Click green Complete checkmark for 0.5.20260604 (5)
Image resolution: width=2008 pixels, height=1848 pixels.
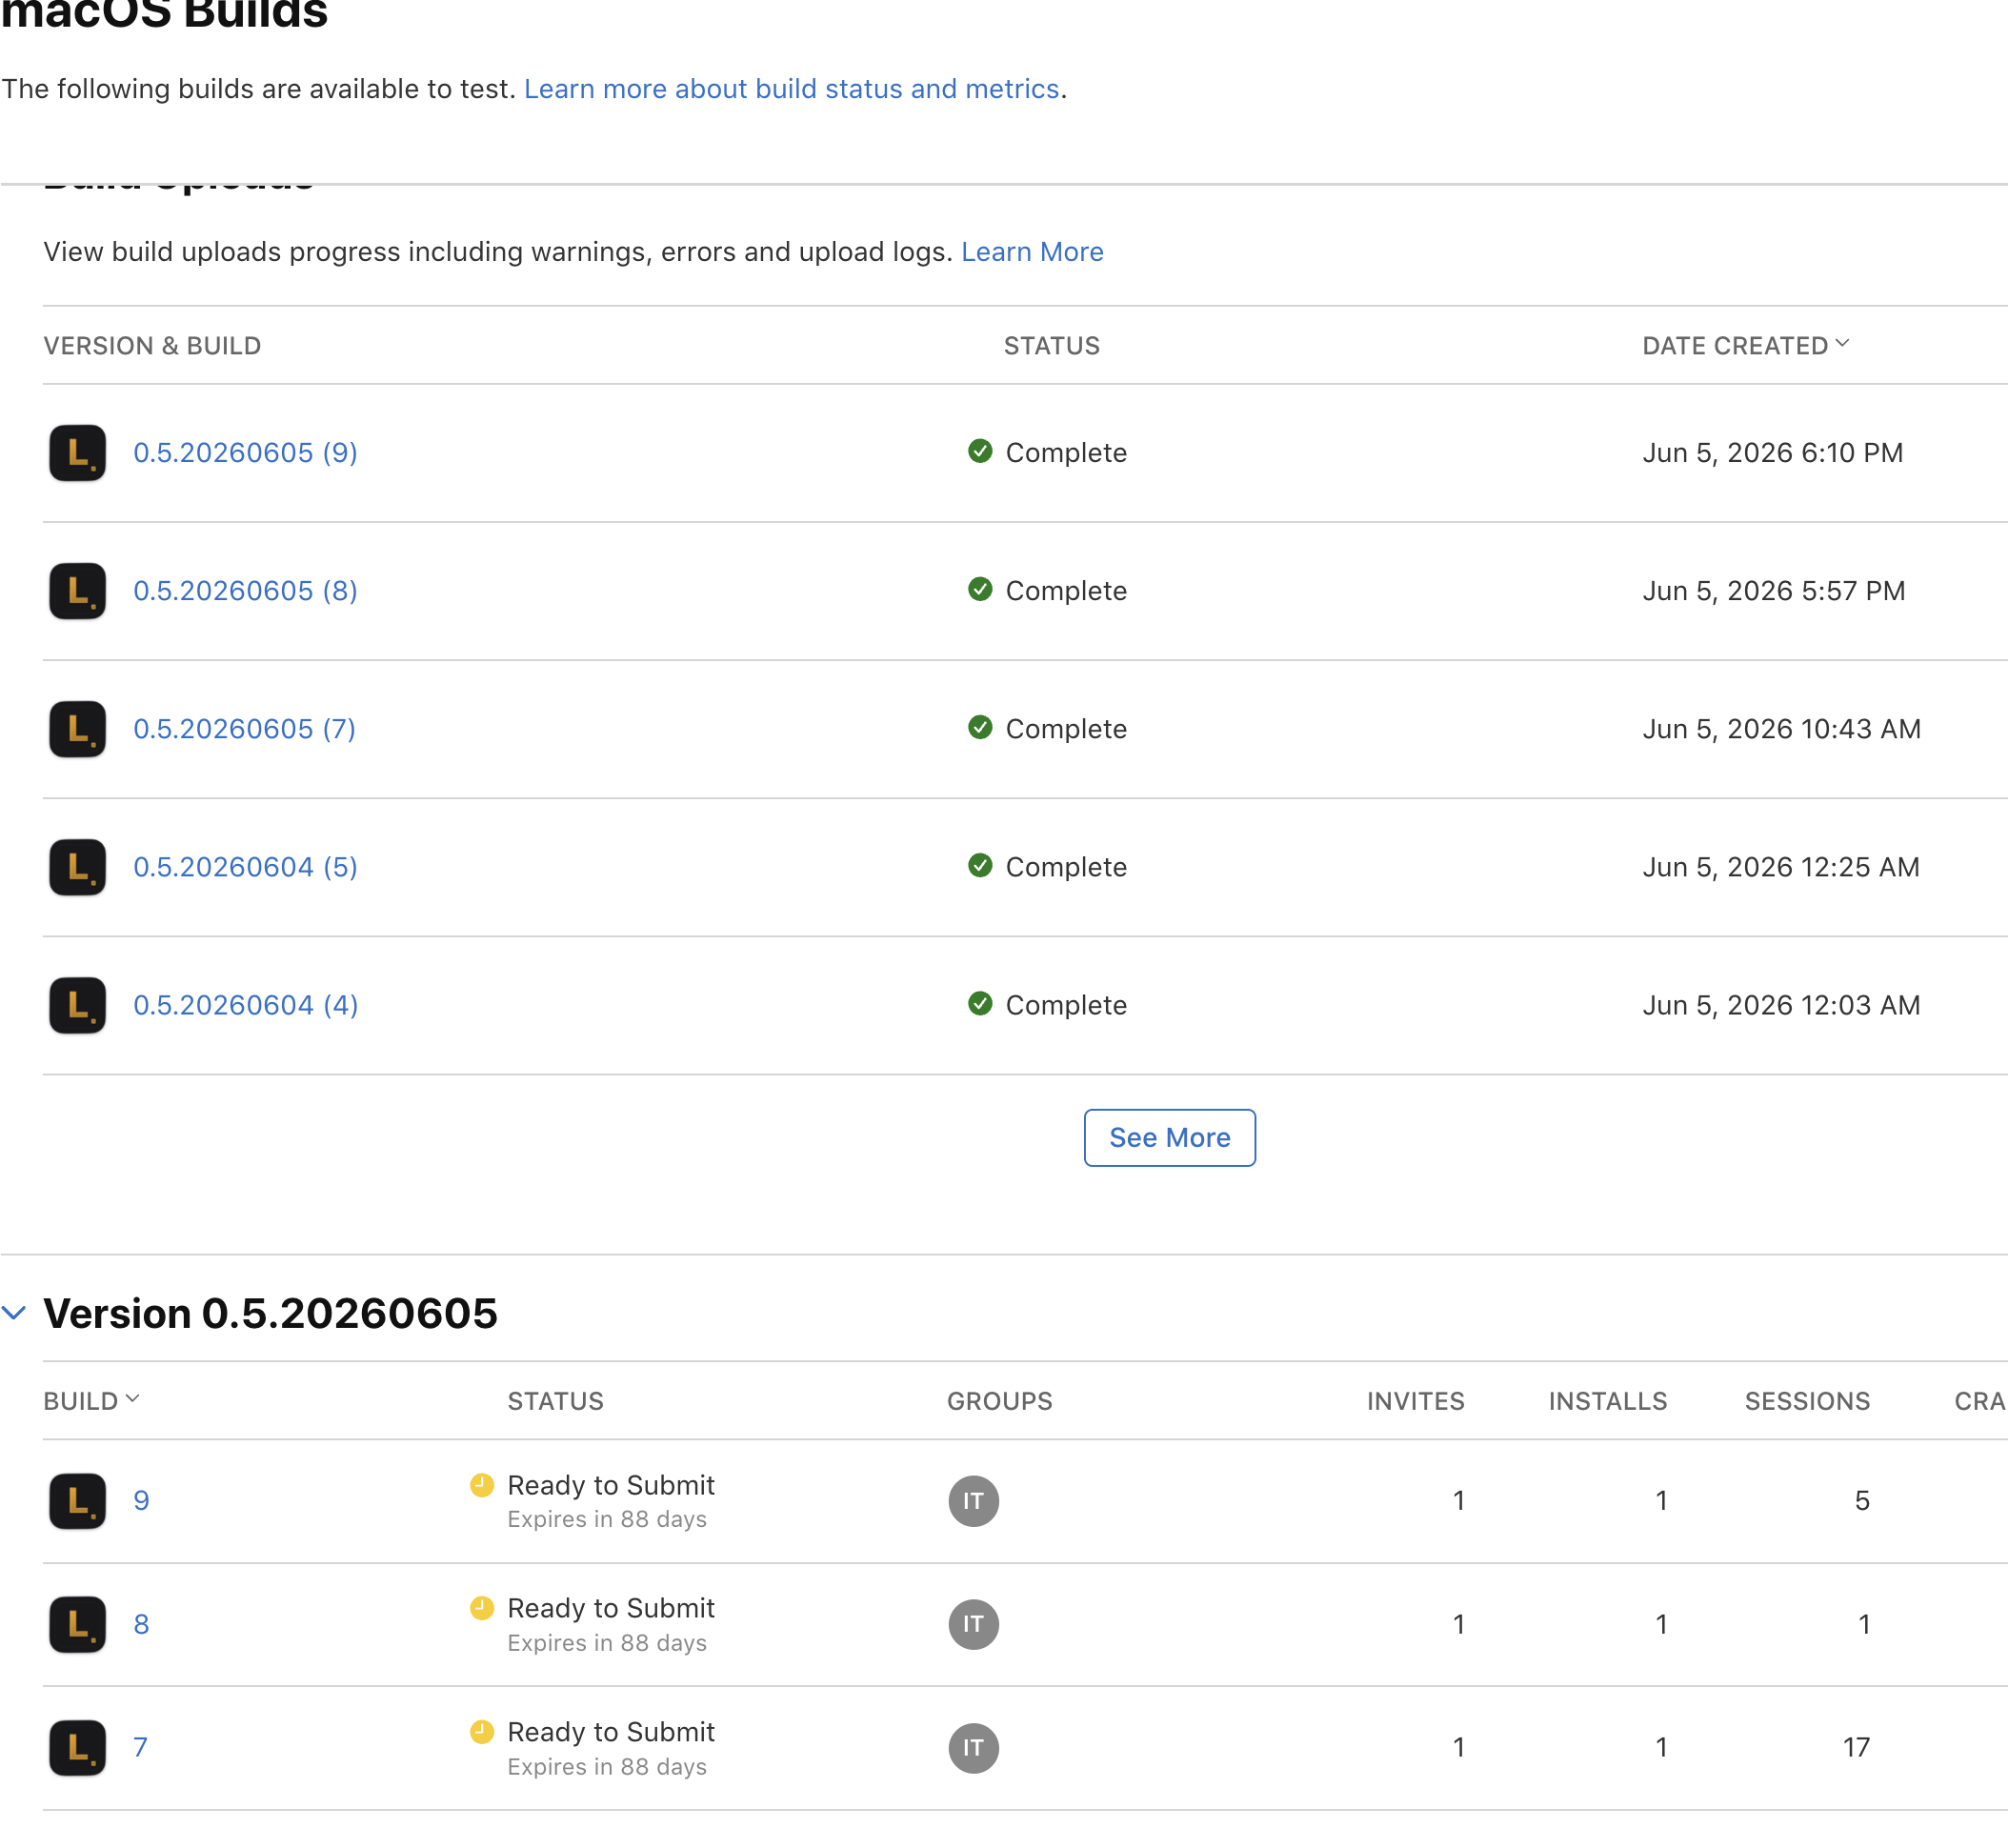(980, 865)
